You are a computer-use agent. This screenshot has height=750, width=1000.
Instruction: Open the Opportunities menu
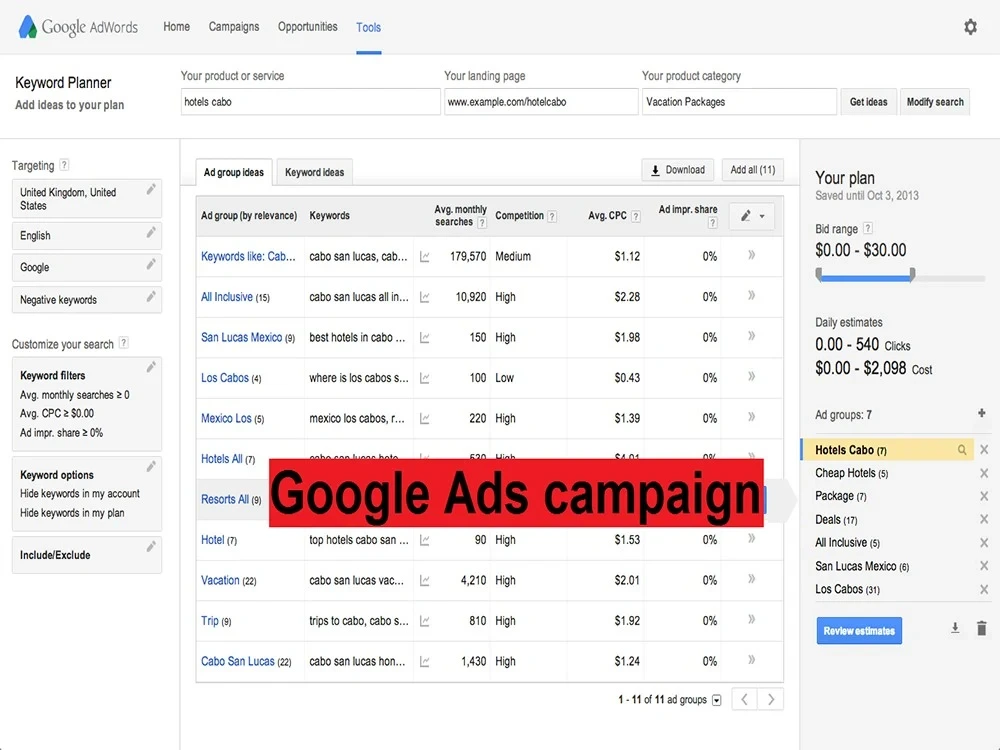point(307,27)
